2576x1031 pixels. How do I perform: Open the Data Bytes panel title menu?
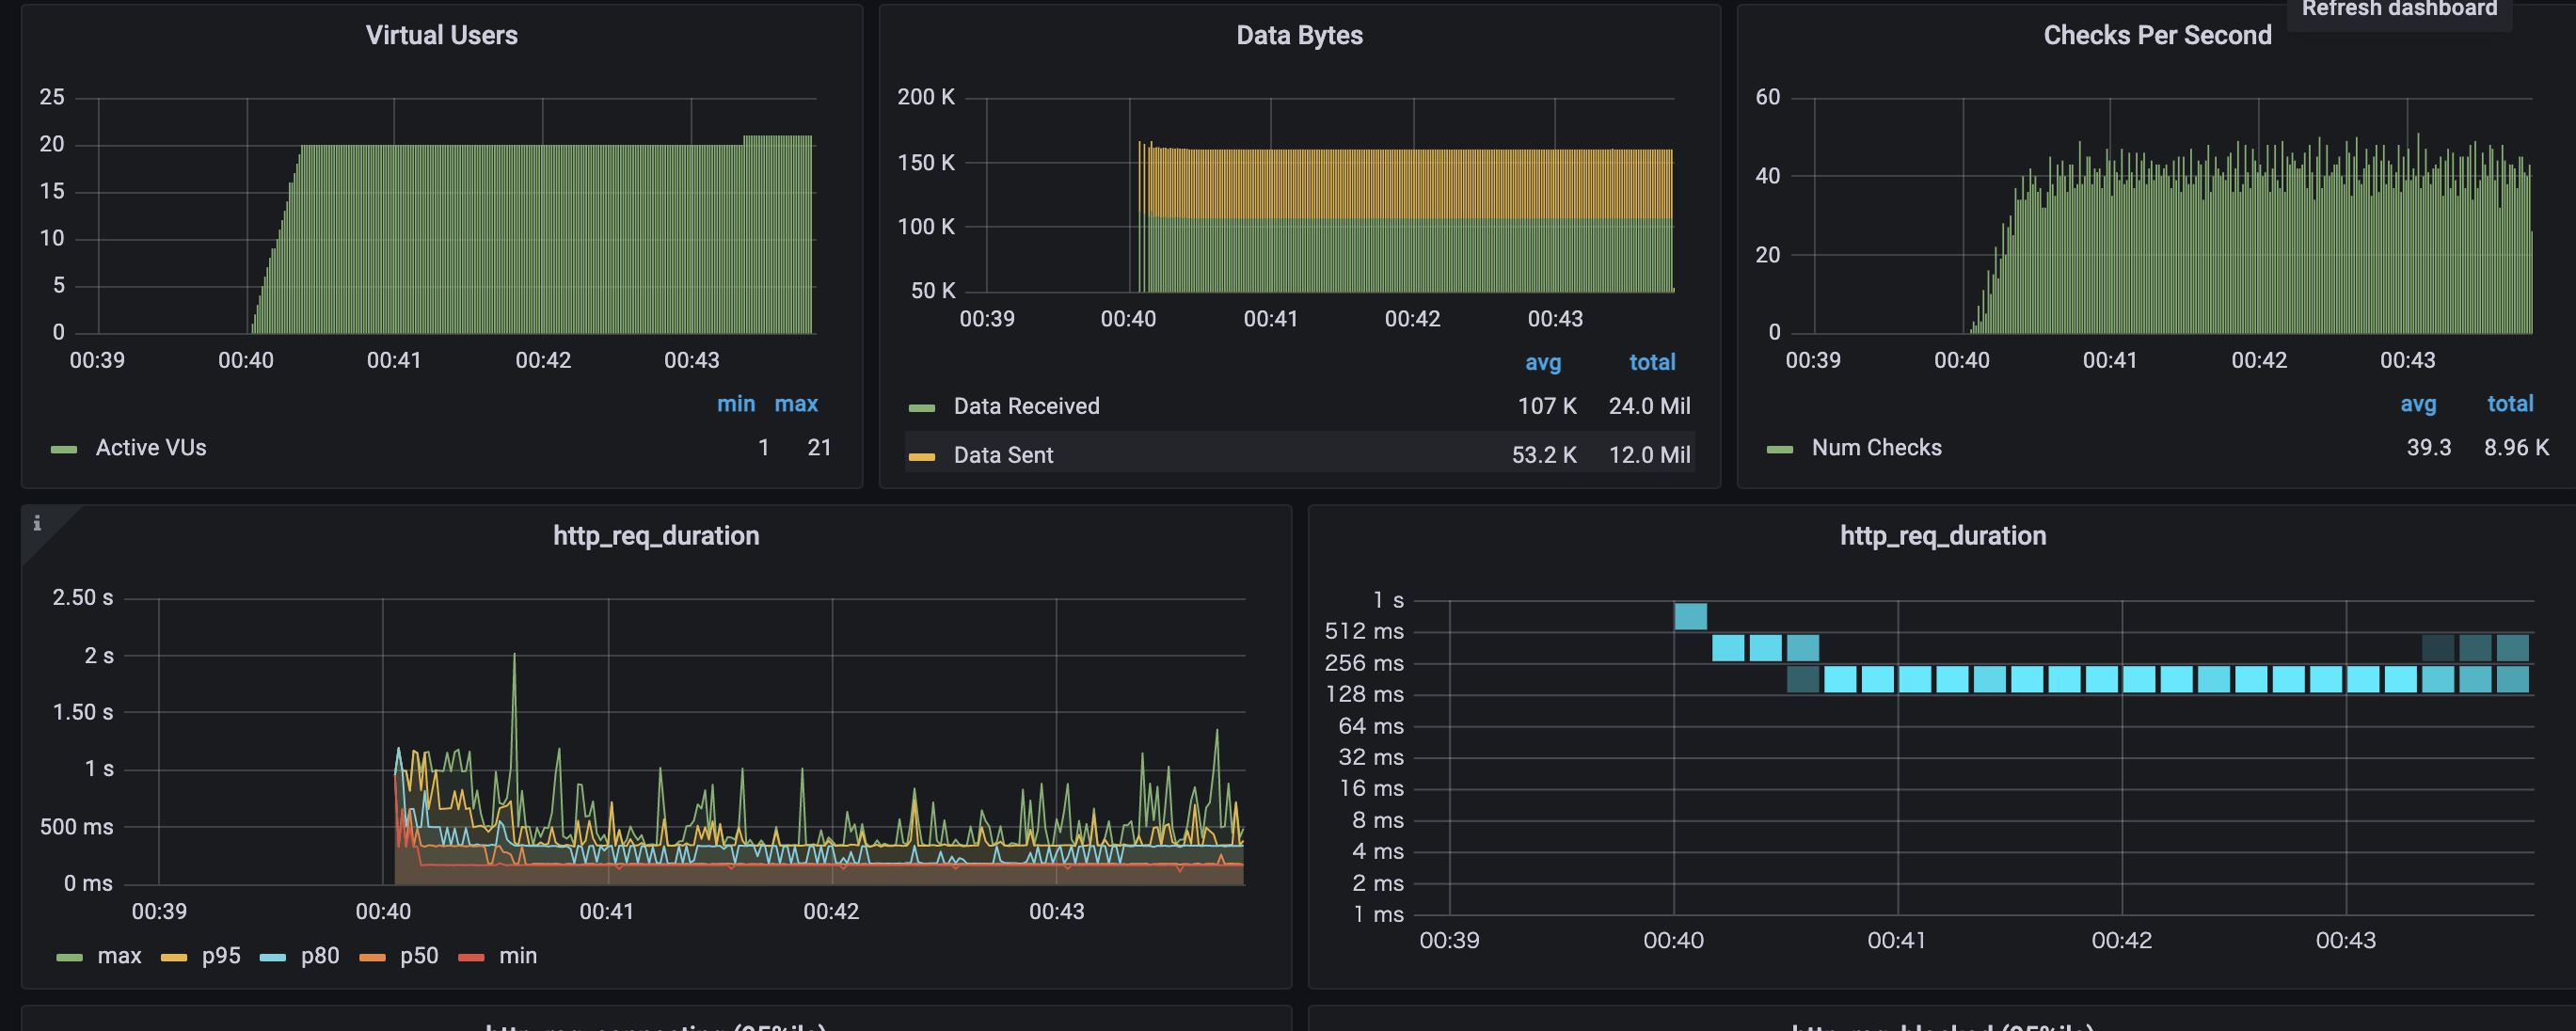tap(1299, 35)
